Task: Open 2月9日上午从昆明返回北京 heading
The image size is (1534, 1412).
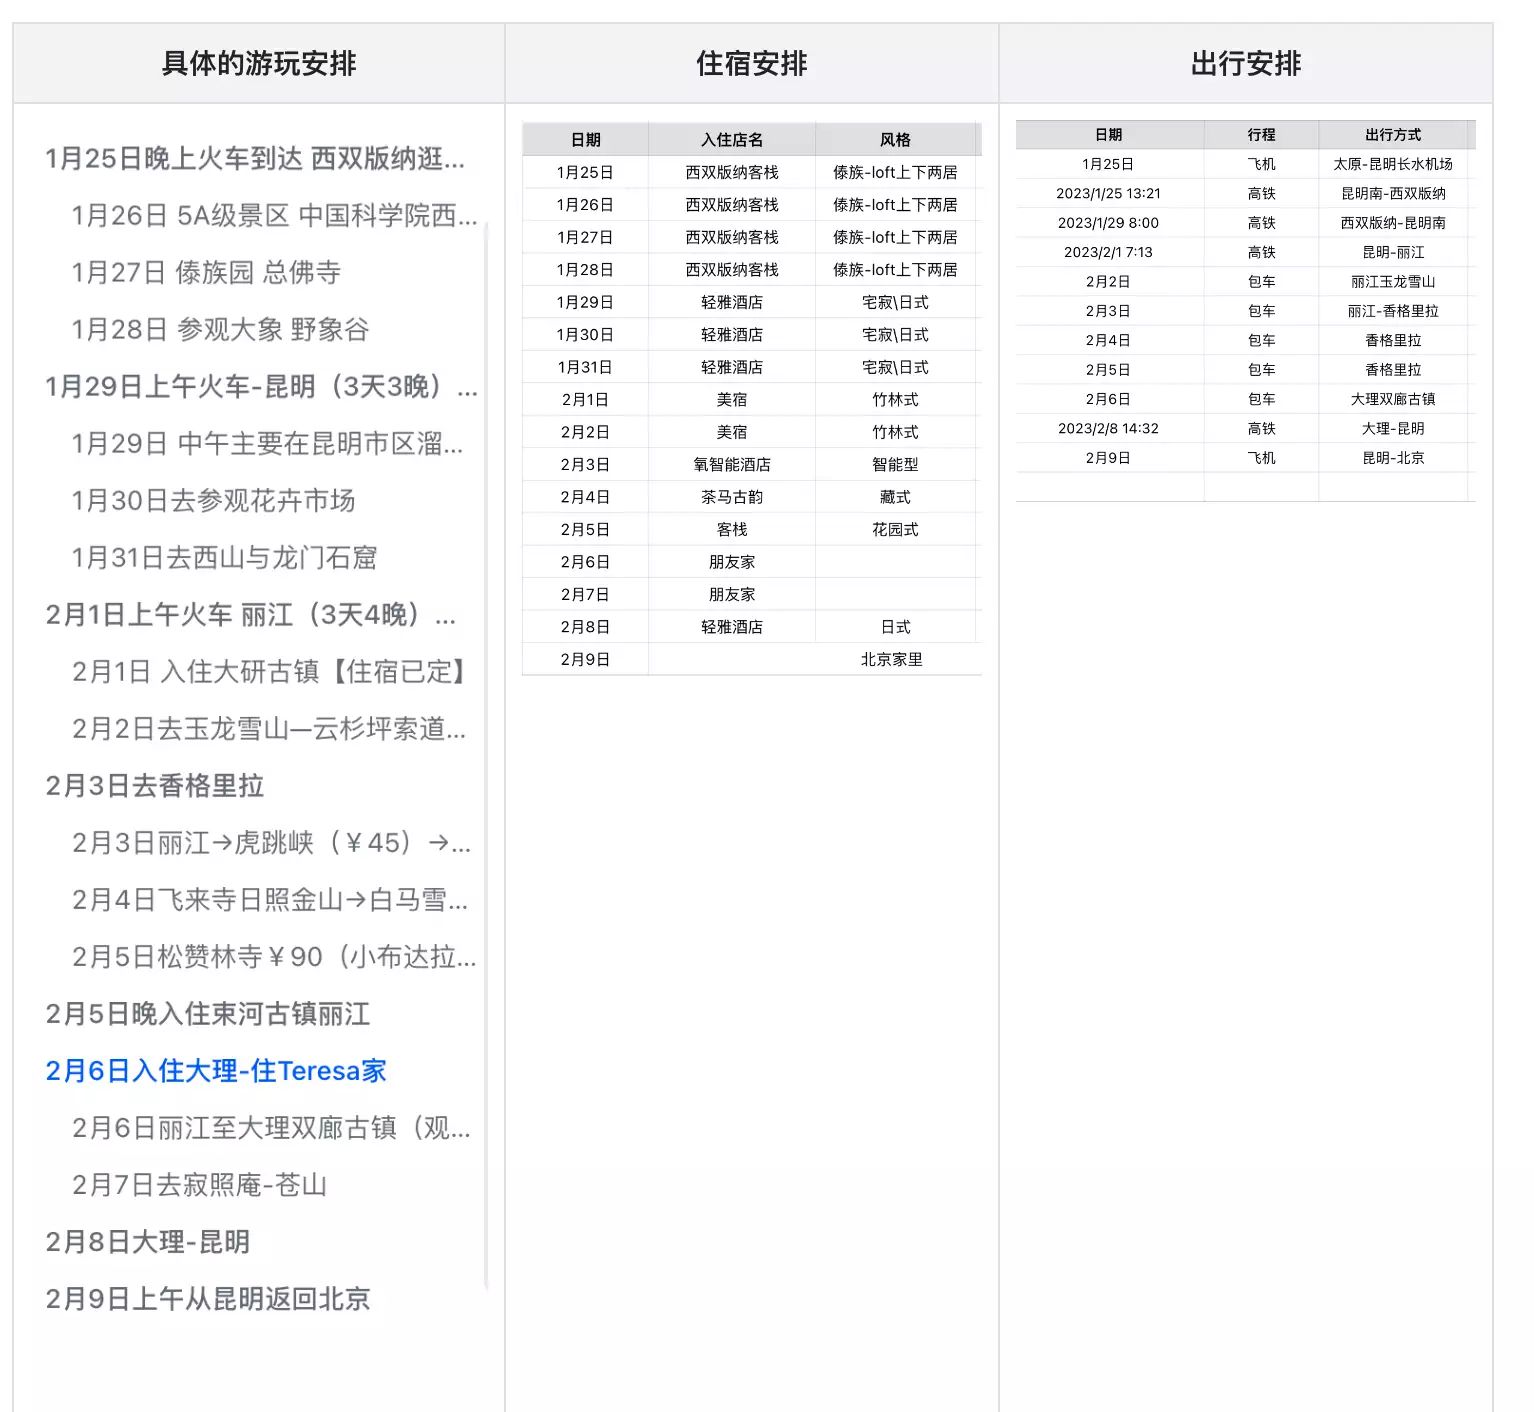Action: click(208, 1299)
